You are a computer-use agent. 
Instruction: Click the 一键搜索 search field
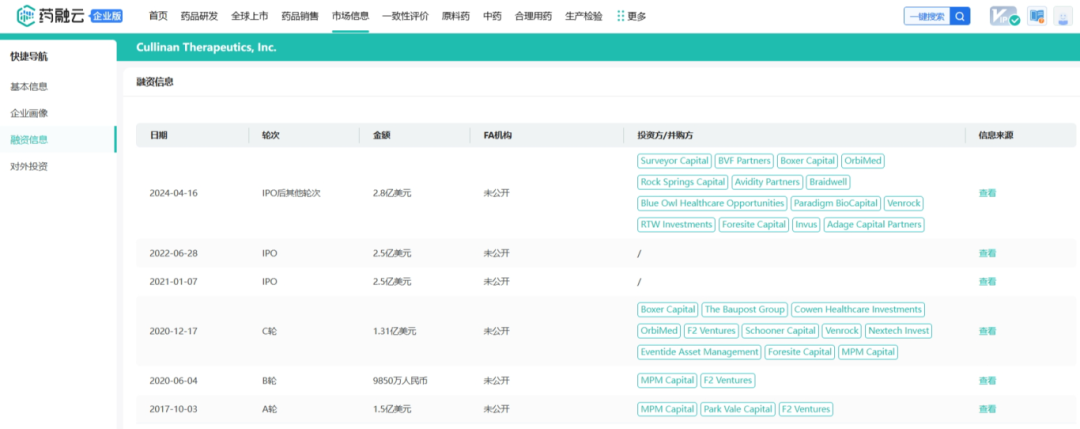(x=927, y=17)
